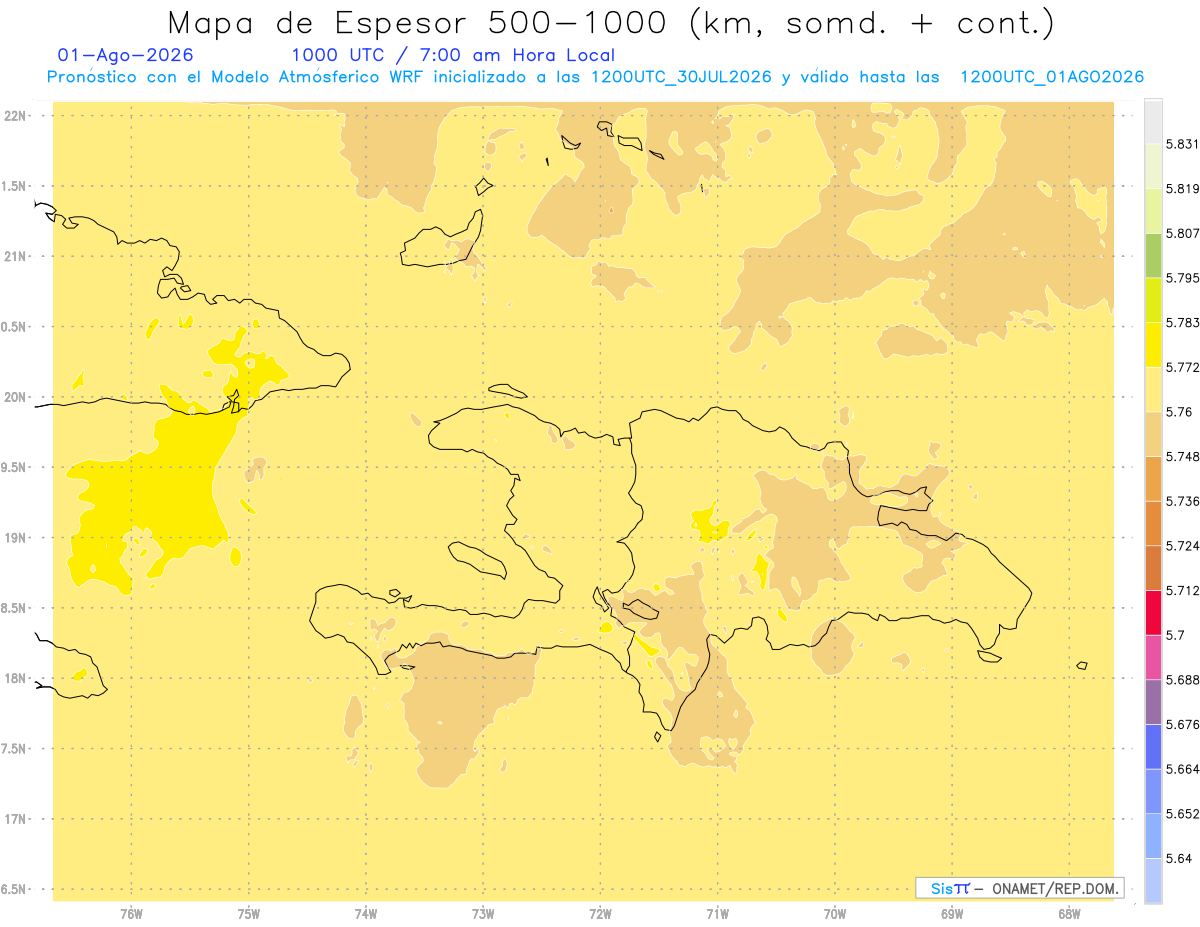Click the colorbar value '5.664'
The width and height of the screenshot is (1200, 927).
[x=1182, y=769]
